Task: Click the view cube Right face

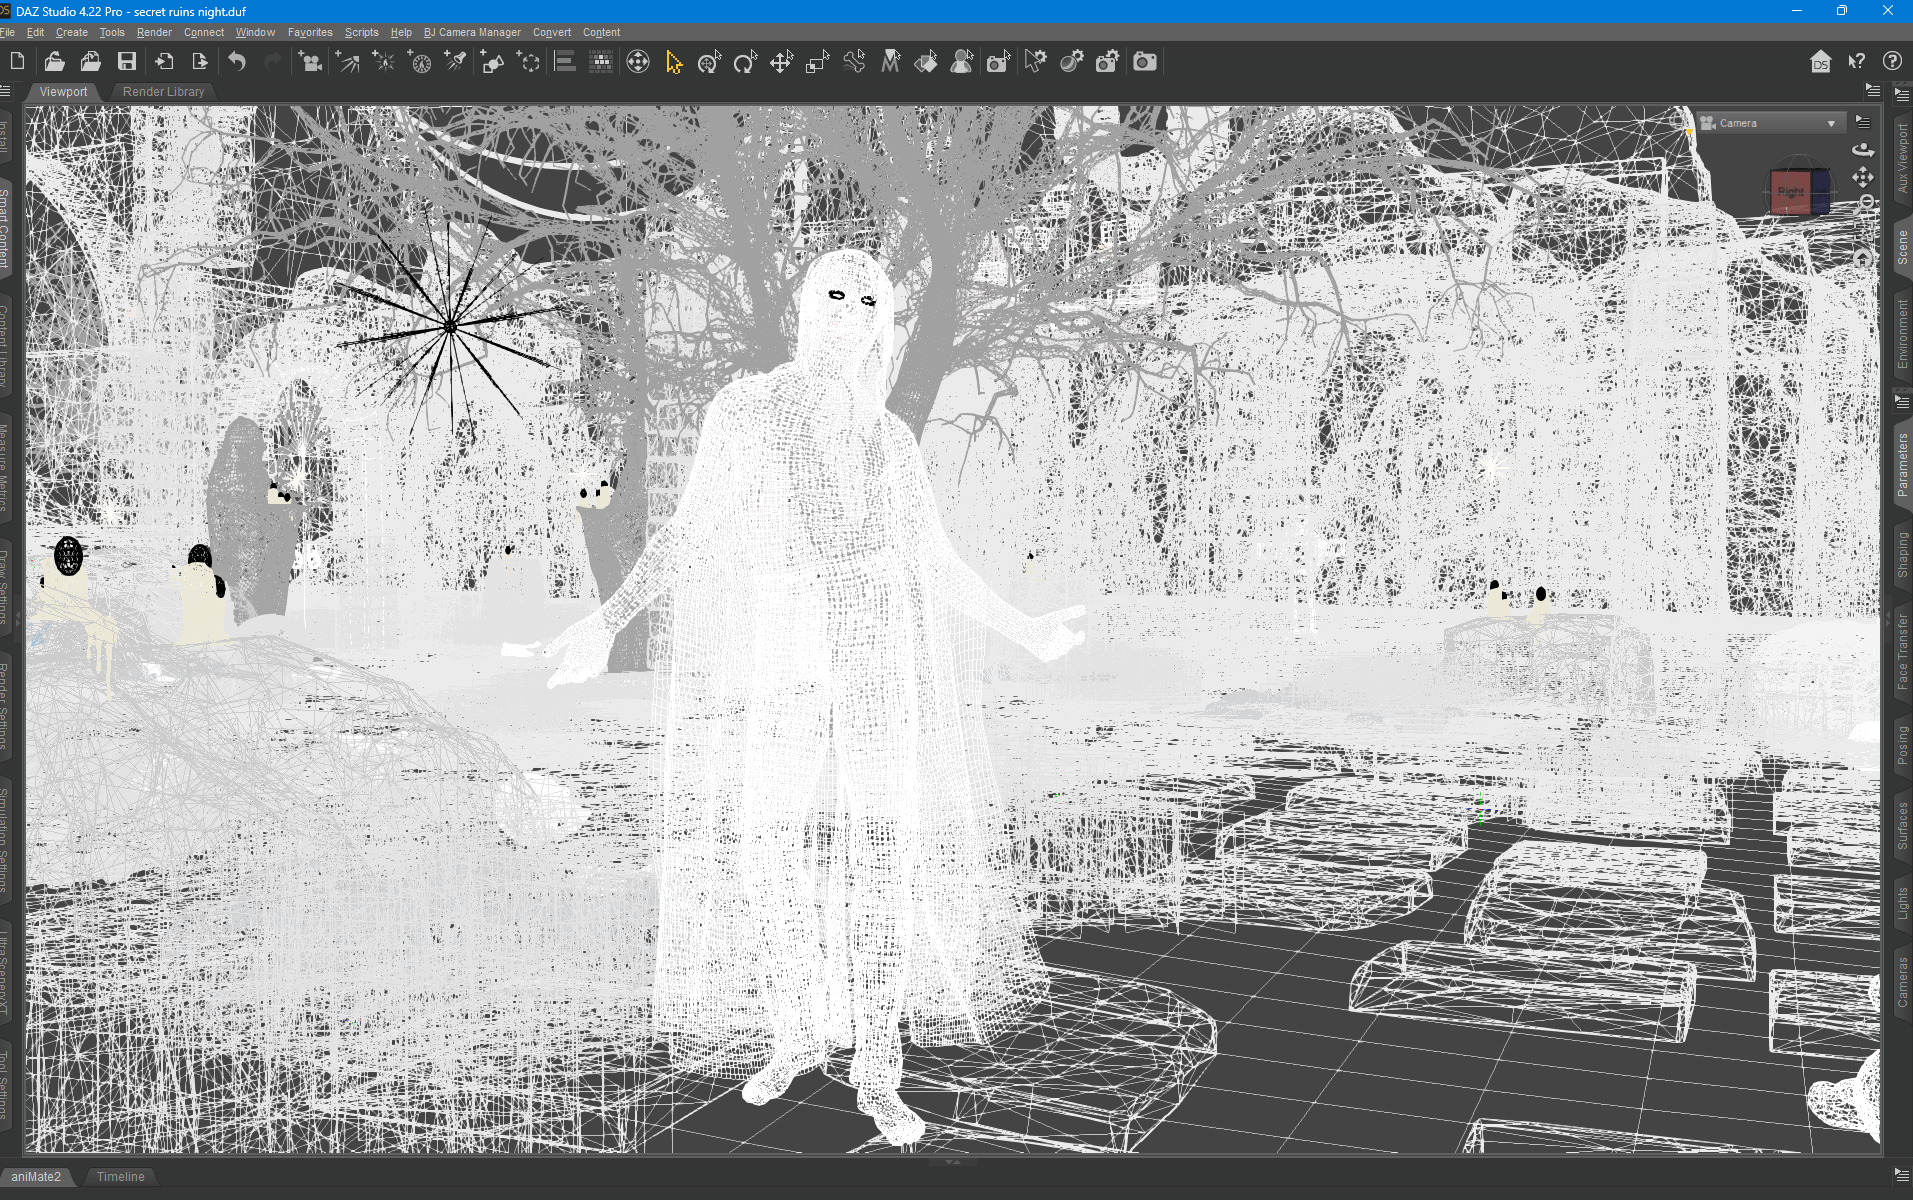Action: pyautogui.click(x=1790, y=192)
